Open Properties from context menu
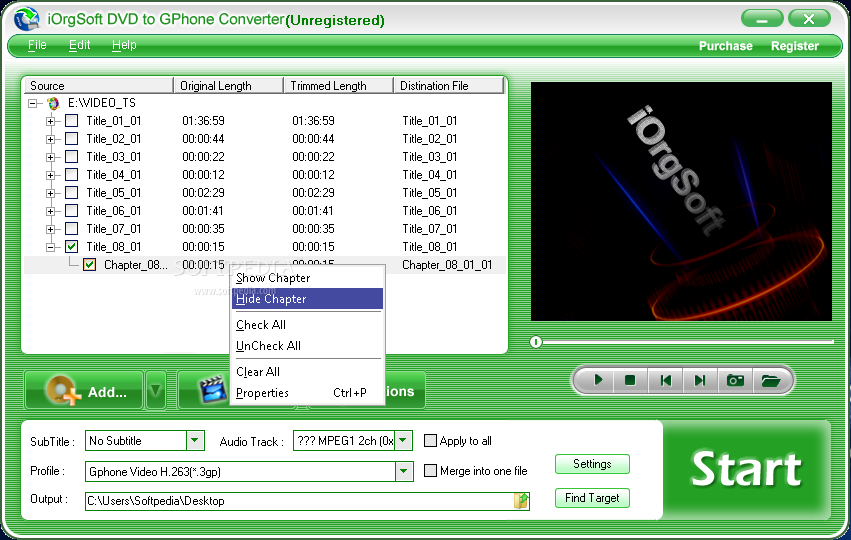The width and height of the screenshot is (851, 540). tap(307, 393)
